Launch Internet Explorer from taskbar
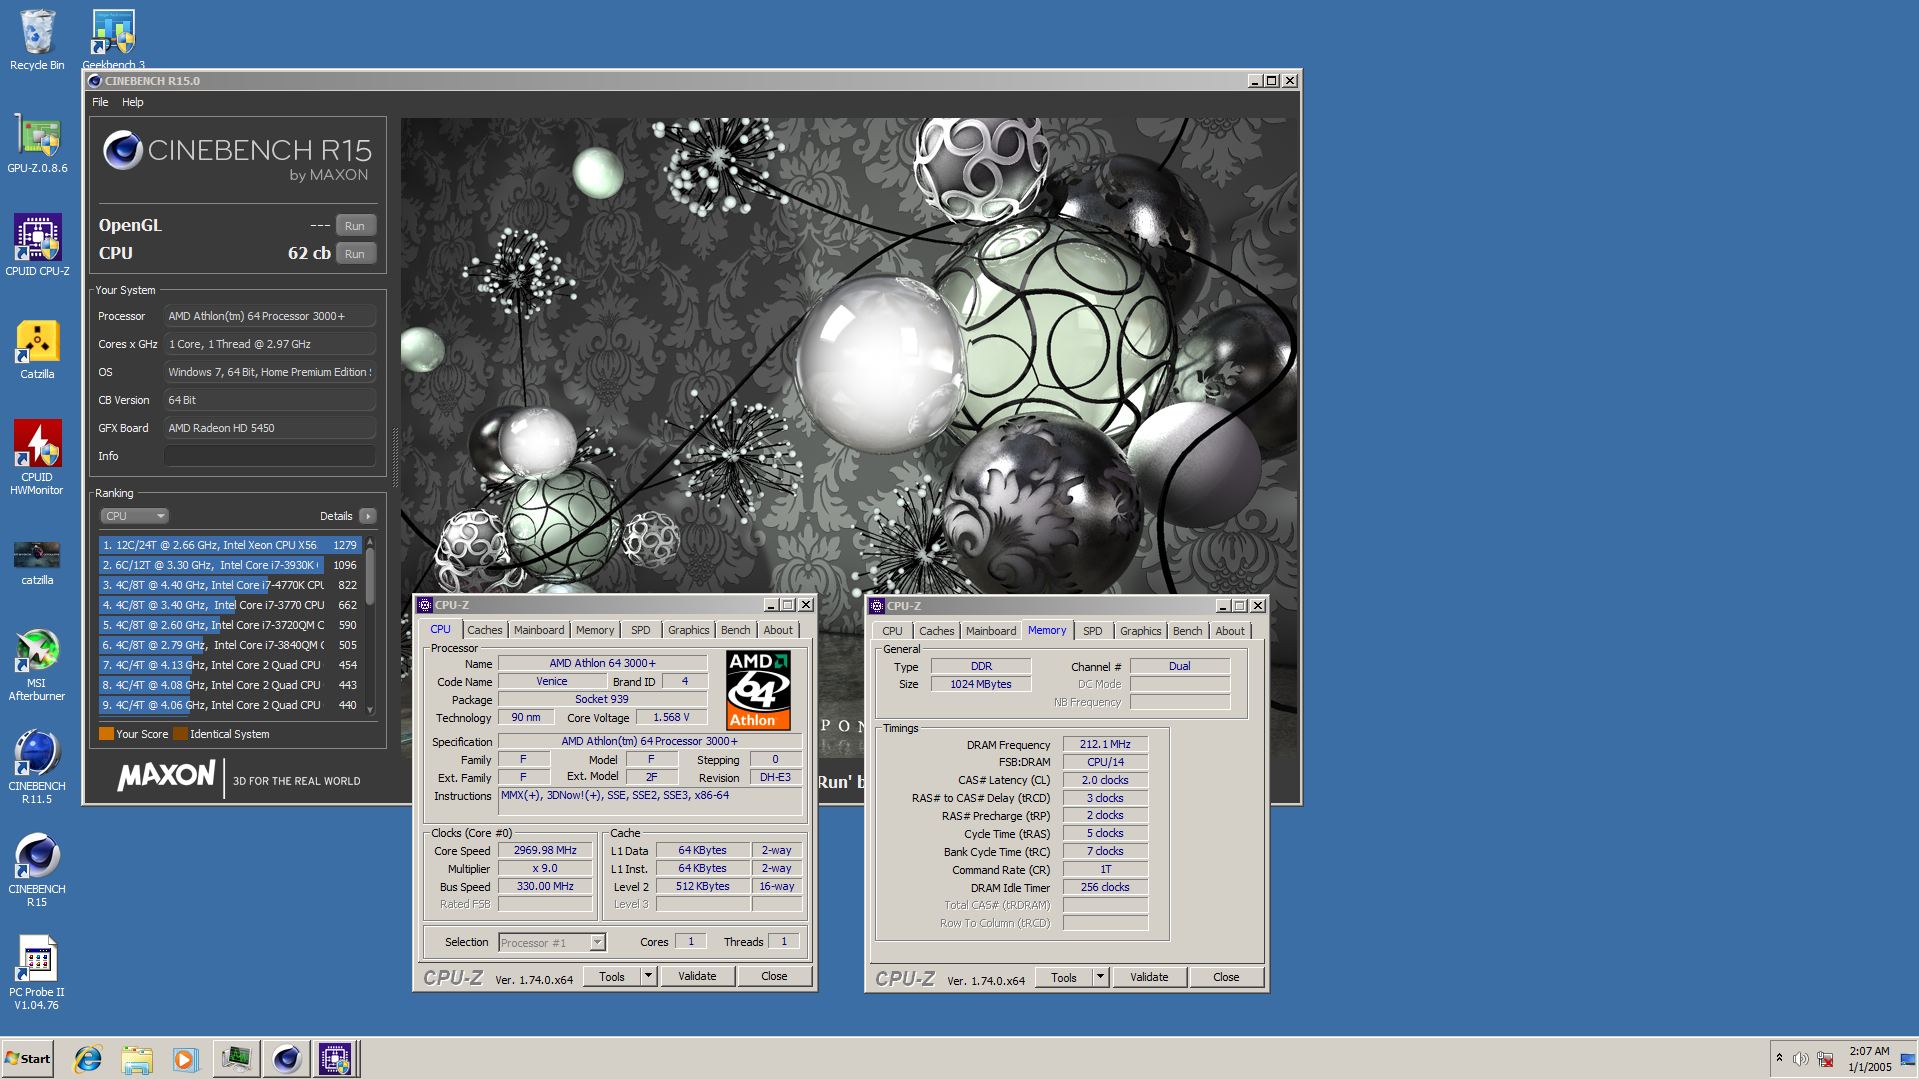1919x1079 pixels. (x=88, y=1058)
